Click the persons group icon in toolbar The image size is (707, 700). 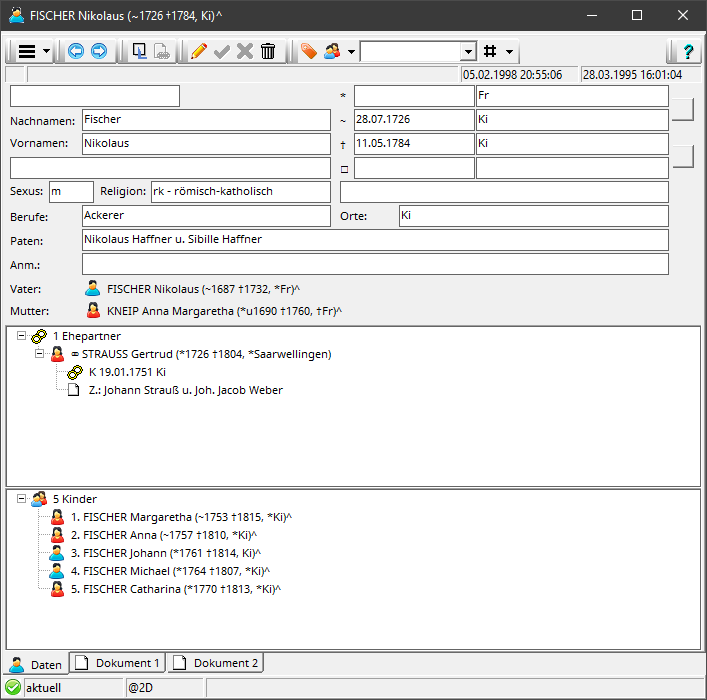click(332, 51)
